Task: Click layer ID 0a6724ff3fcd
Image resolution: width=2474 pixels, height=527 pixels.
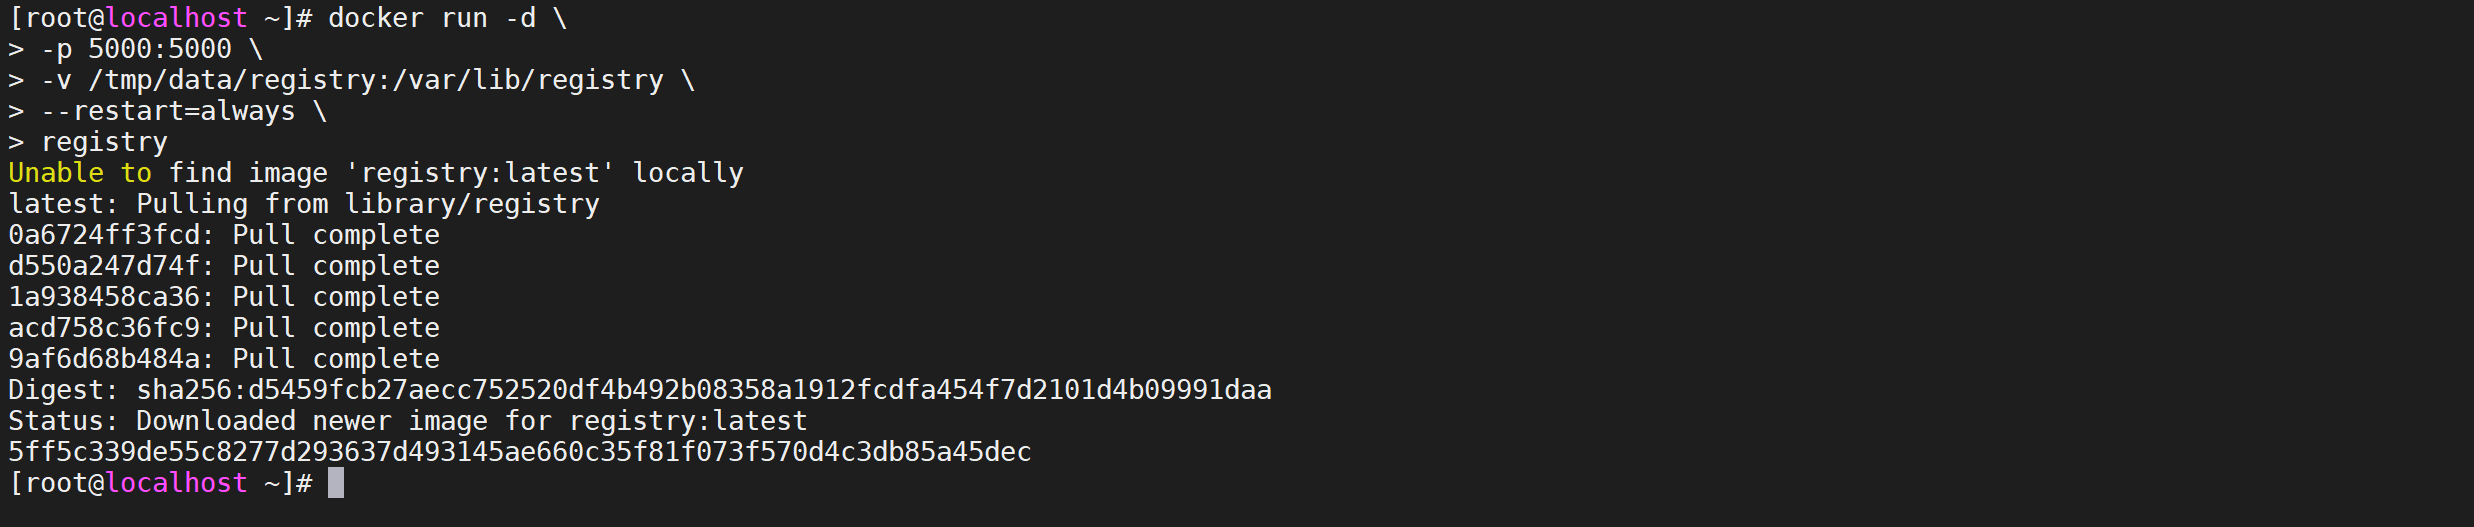Action: (x=104, y=235)
